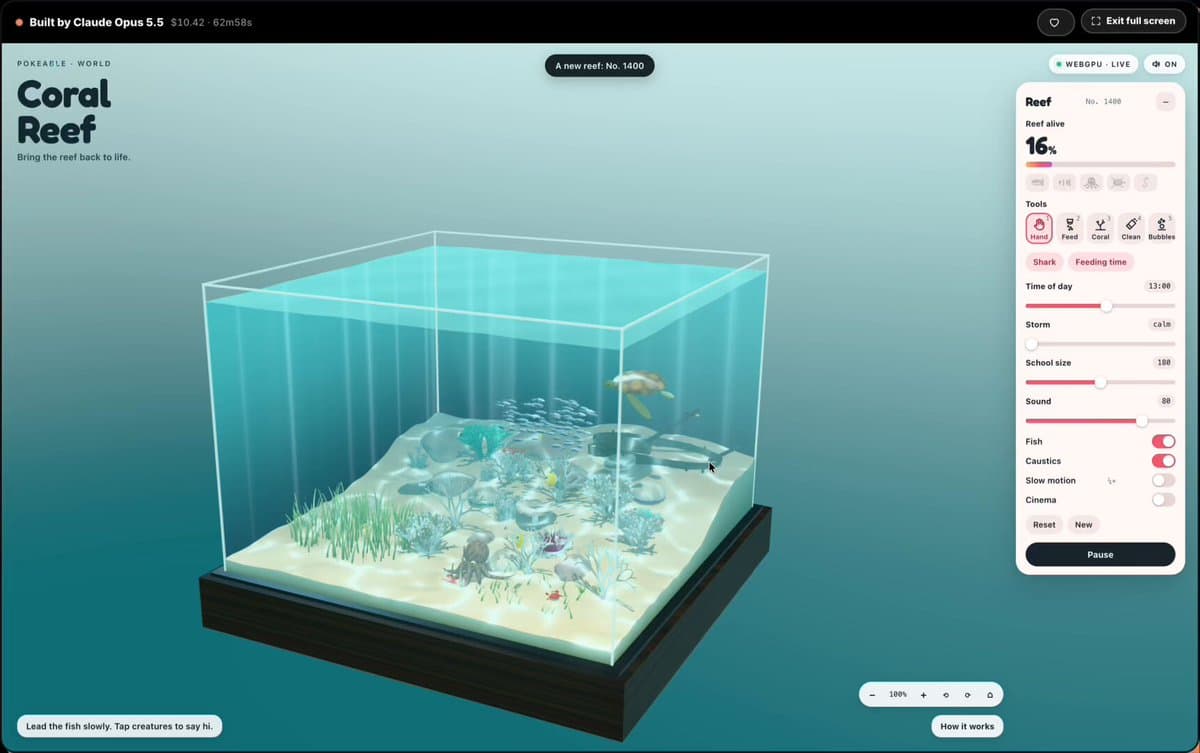The image size is (1200, 753).
Task: Disable the Caustics toggle
Action: pos(1163,461)
